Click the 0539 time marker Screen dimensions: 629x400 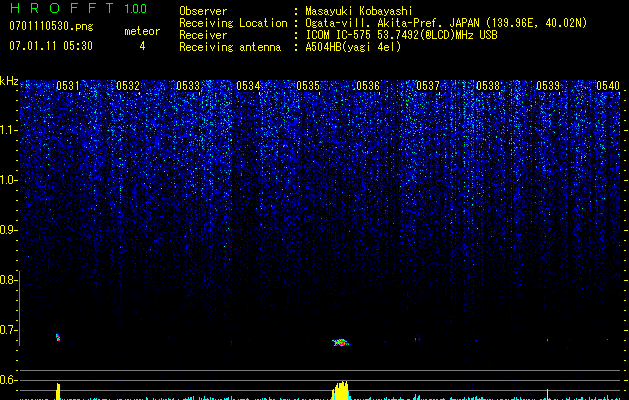point(548,85)
